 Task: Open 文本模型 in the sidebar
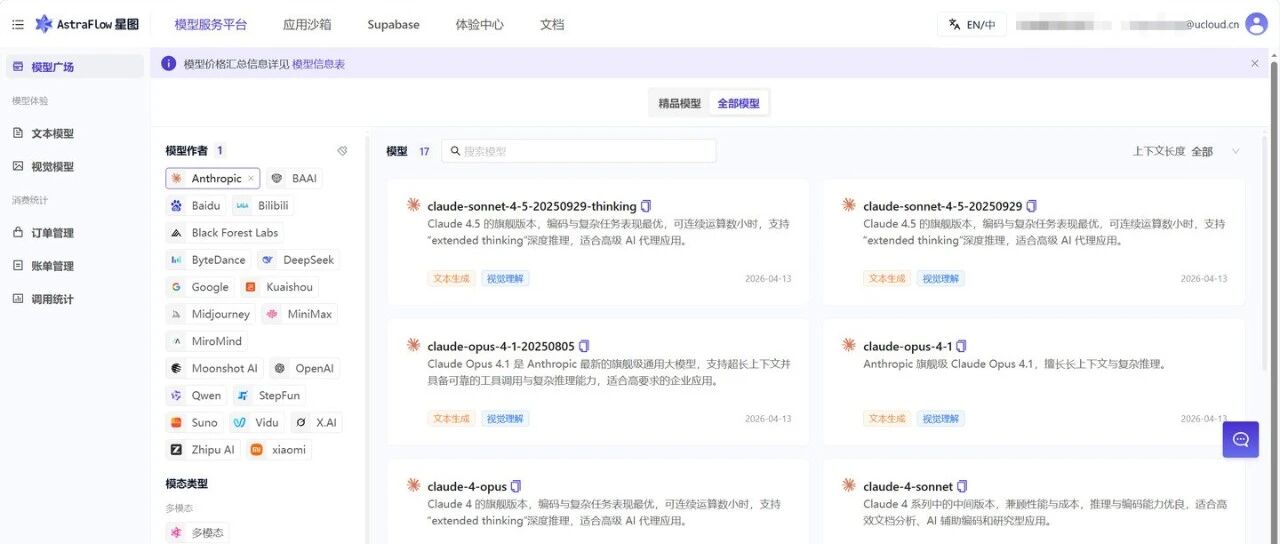[x=75, y=133]
